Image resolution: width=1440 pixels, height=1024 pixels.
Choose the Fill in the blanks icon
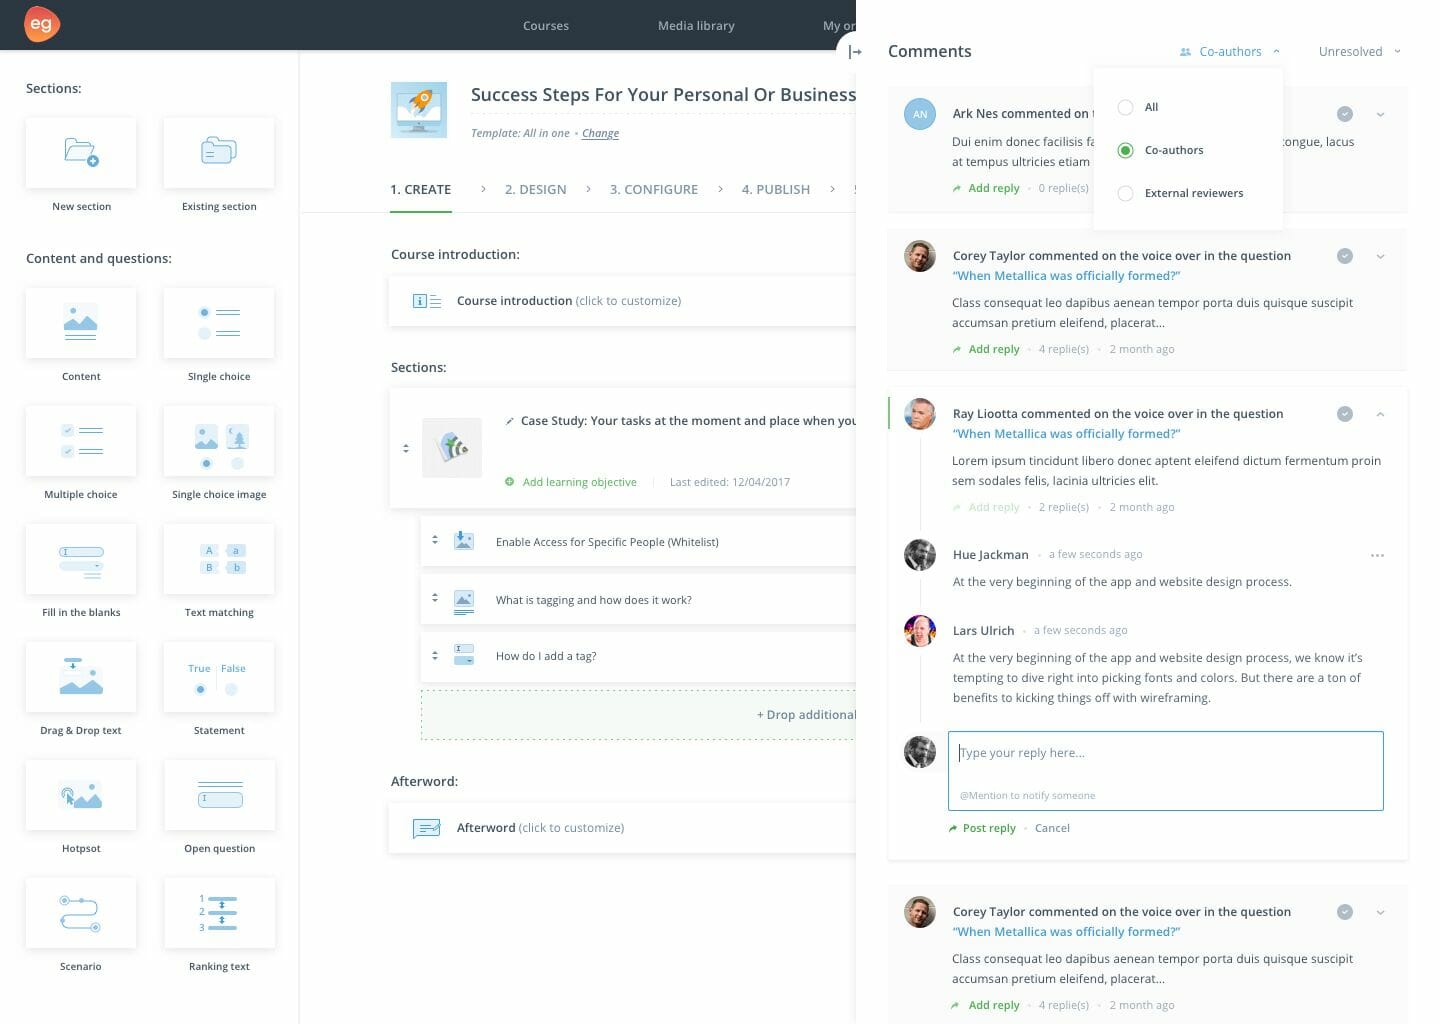pos(81,559)
